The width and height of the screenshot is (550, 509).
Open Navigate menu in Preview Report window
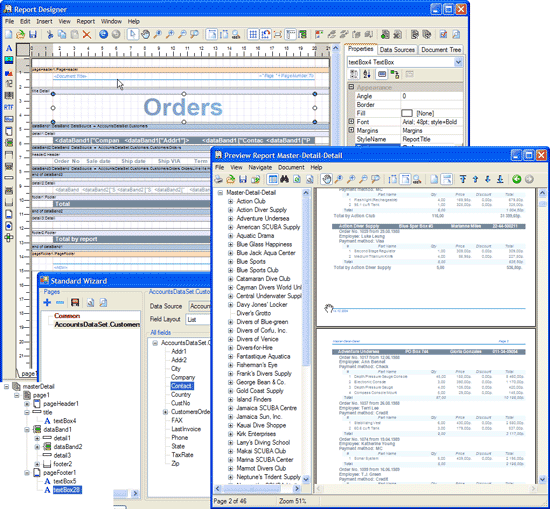tap(260, 167)
